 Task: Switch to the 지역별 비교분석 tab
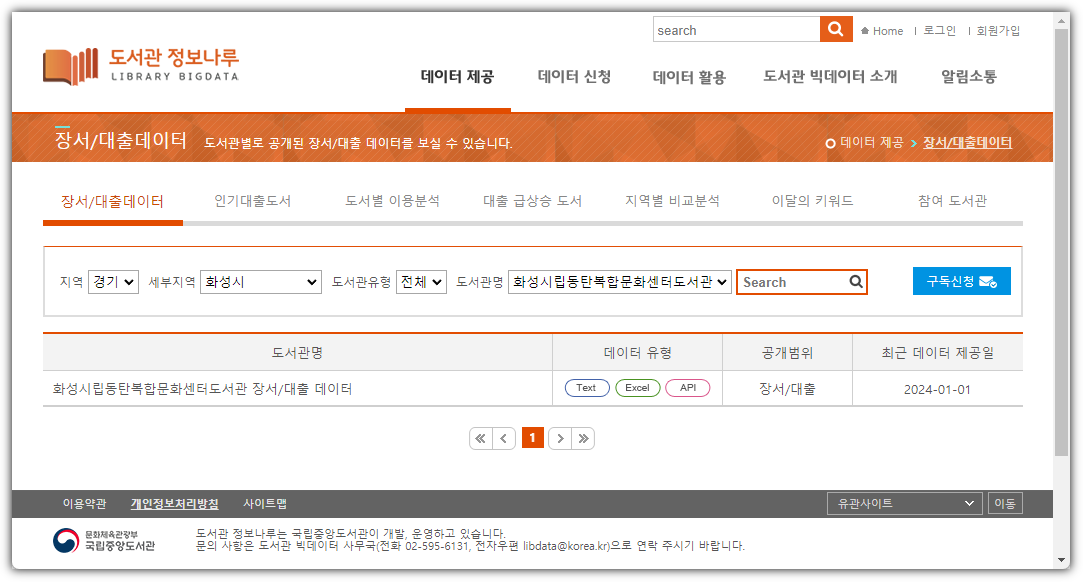tap(672, 201)
